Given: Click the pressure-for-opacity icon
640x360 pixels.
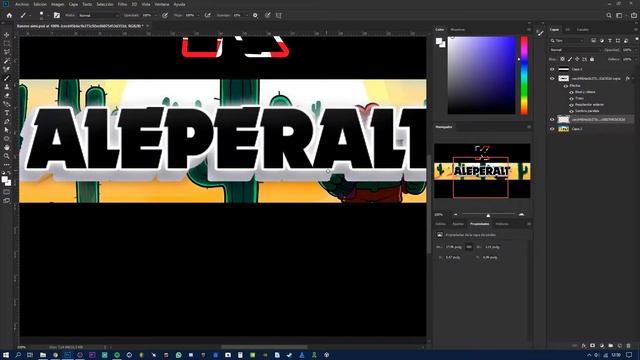Looking at the screenshot, I should pyautogui.click(x=165, y=16).
